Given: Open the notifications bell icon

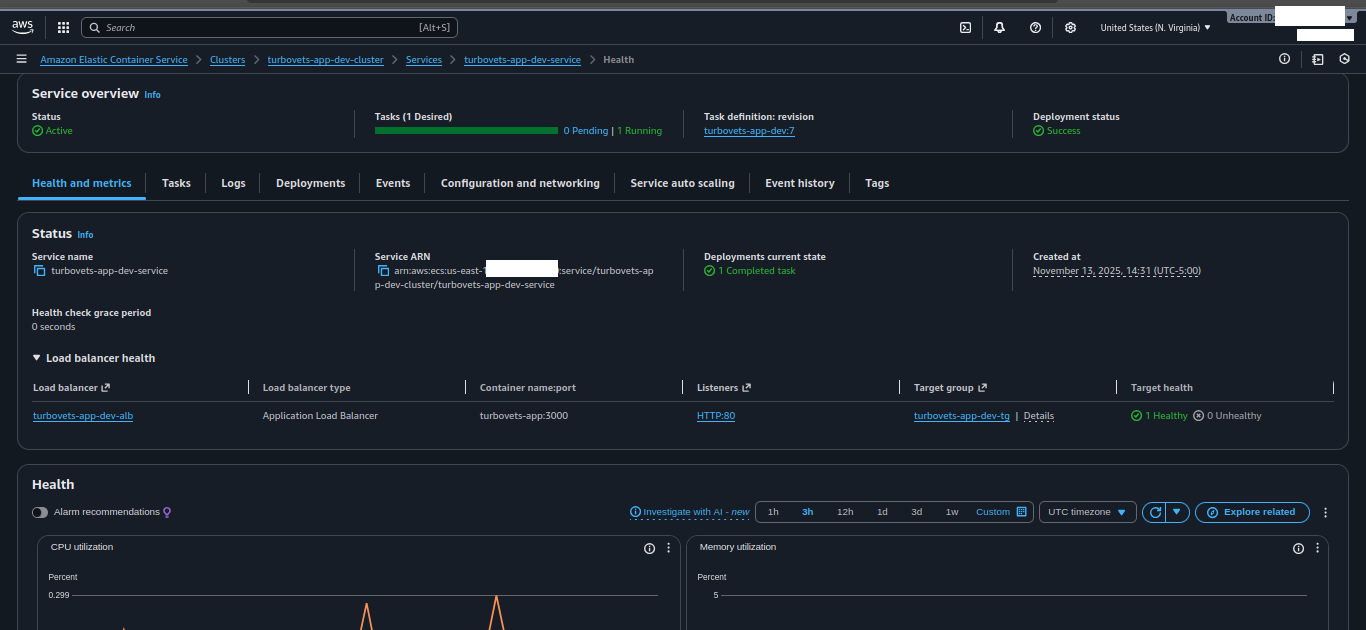Looking at the screenshot, I should (x=999, y=27).
